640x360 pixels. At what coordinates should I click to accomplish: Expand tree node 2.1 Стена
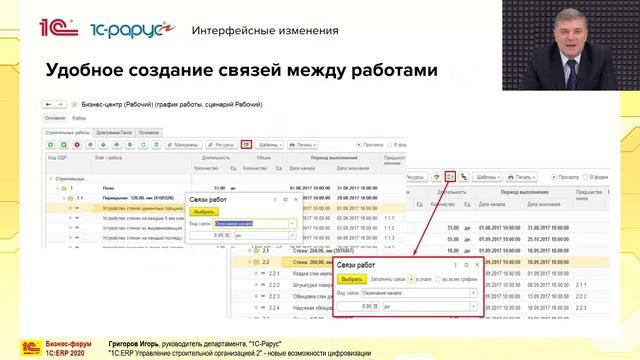pyautogui.click(x=250, y=251)
